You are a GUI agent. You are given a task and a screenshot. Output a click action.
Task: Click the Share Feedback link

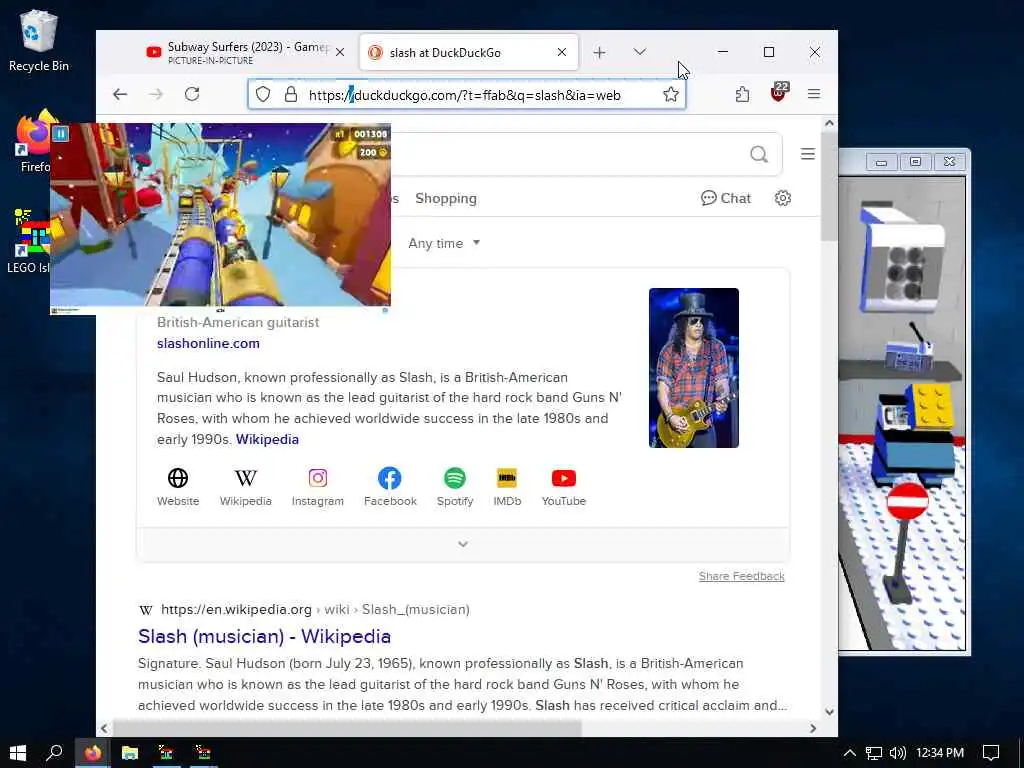741,576
